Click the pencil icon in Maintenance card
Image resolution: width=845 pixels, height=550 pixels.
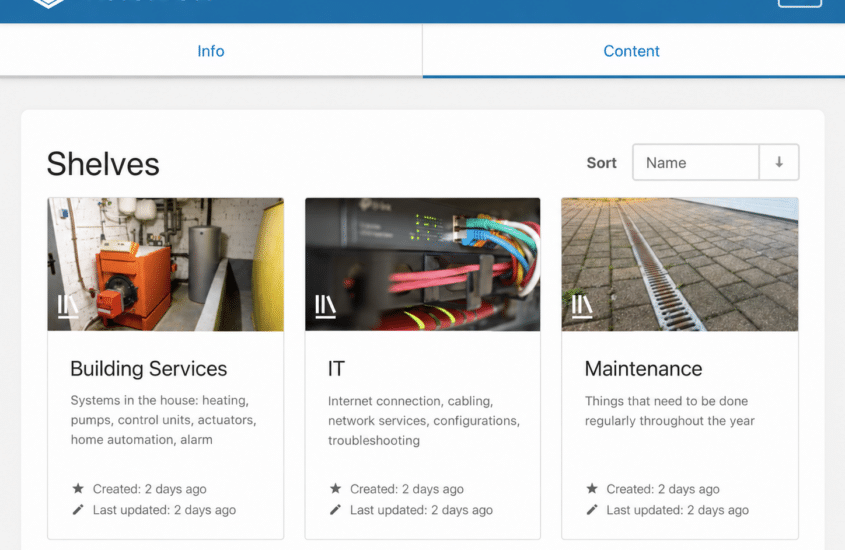coord(592,510)
